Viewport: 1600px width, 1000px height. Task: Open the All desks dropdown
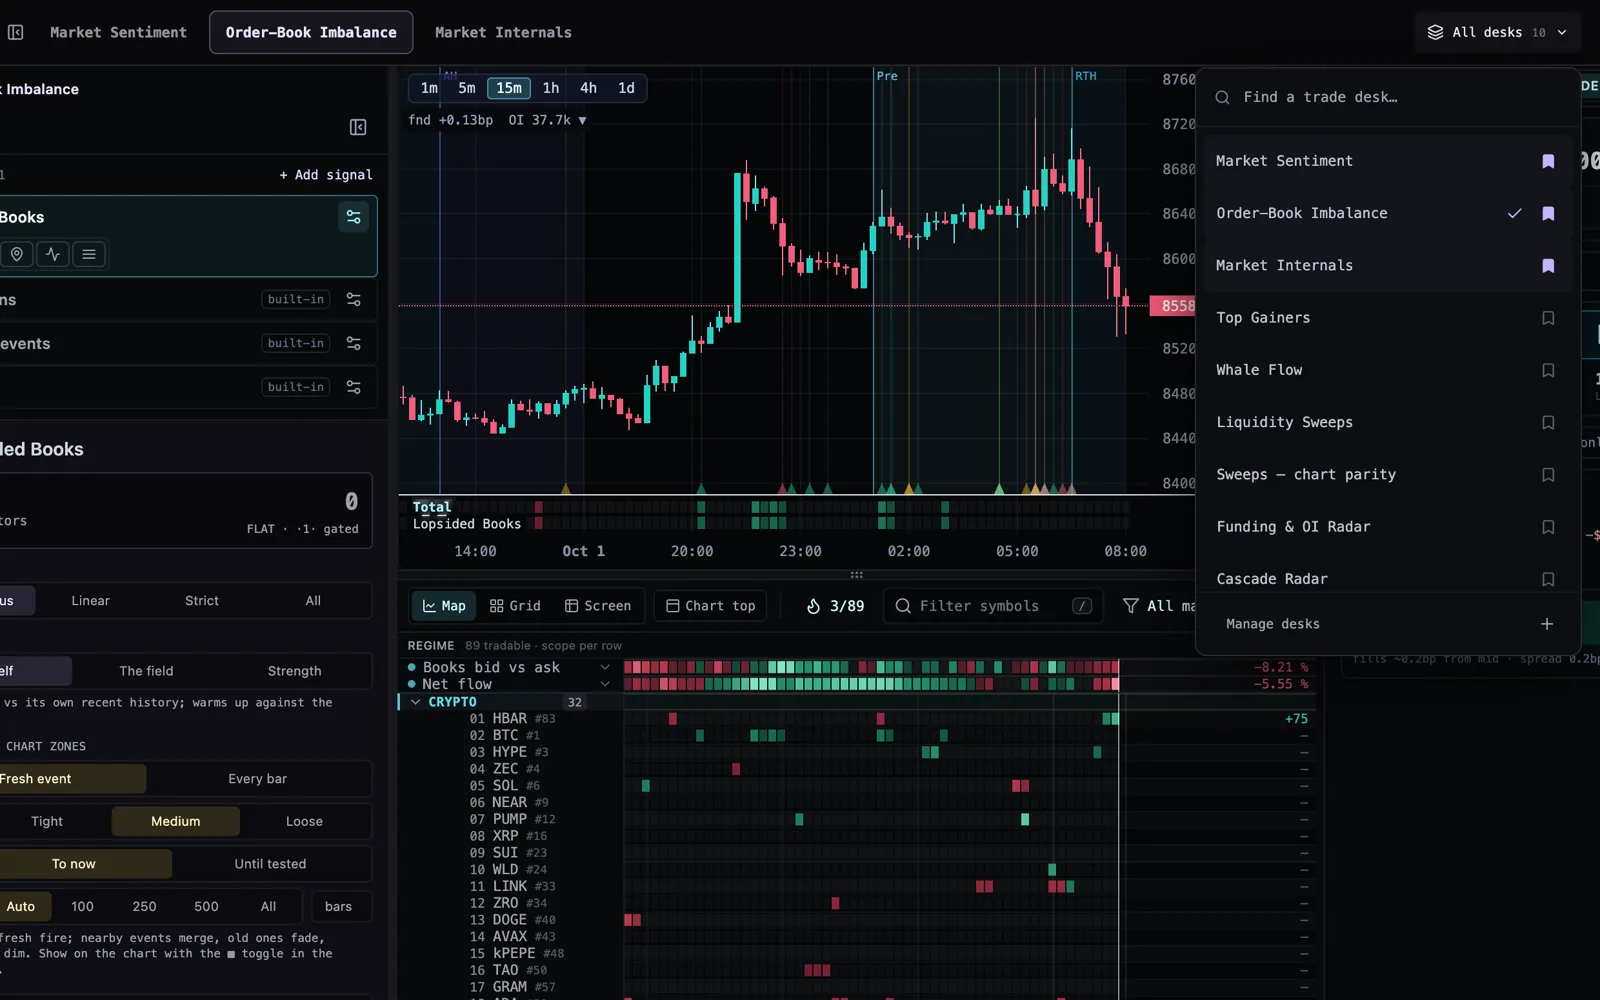1497,32
